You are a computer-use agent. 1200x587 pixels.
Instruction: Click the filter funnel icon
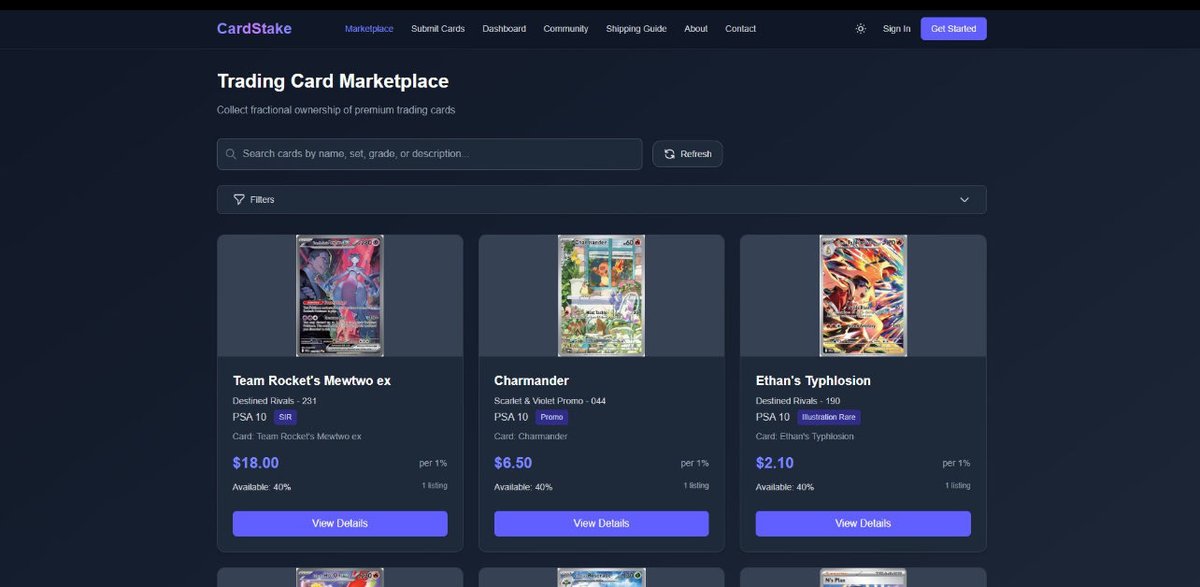[239, 199]
